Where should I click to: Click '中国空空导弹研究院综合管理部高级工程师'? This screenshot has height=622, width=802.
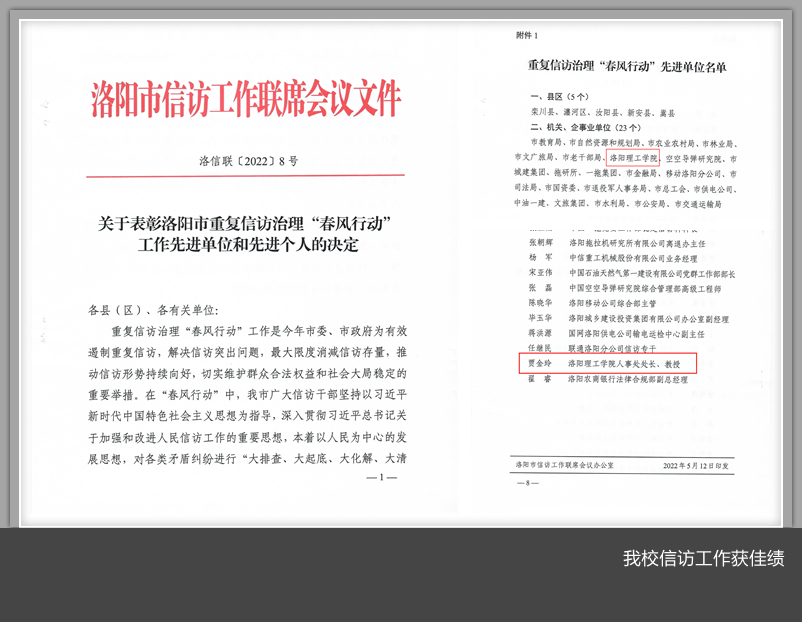click(645, 288)
